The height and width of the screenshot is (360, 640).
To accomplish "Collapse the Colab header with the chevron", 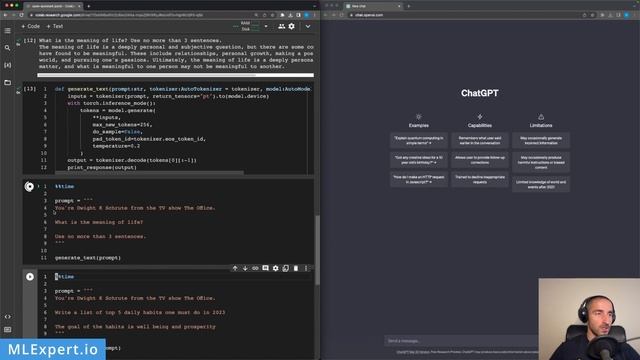I will click(308, 26).
